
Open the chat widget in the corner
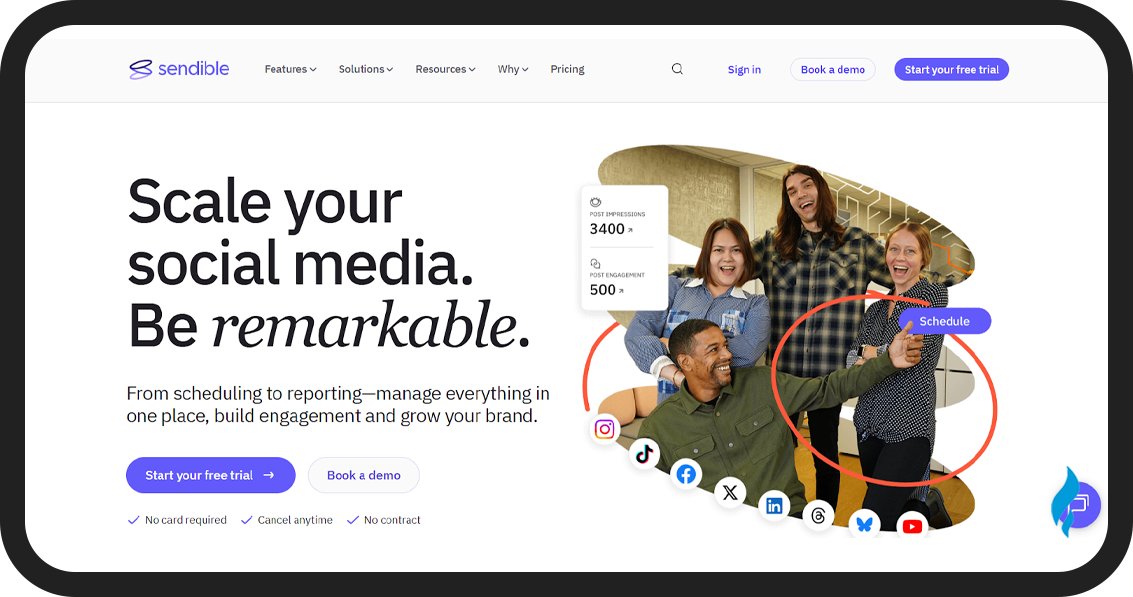pos(1075,505)
